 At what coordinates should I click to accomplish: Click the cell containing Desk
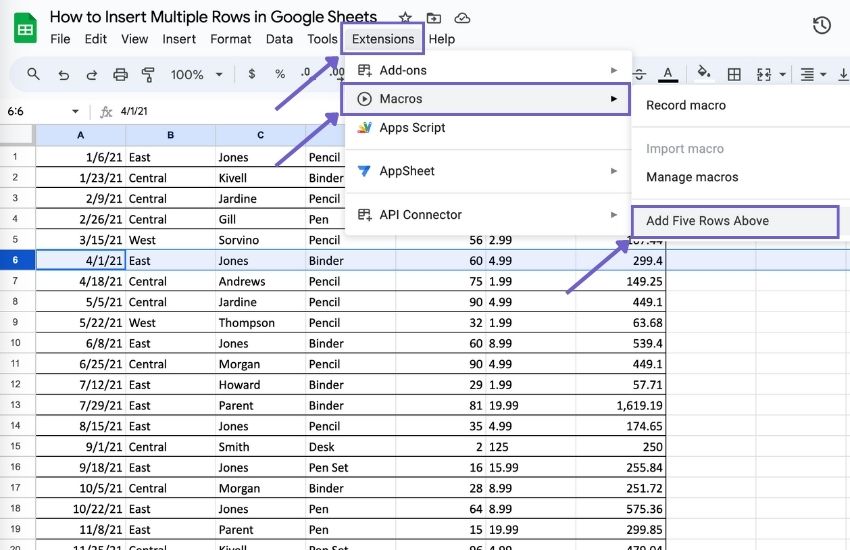350,447
